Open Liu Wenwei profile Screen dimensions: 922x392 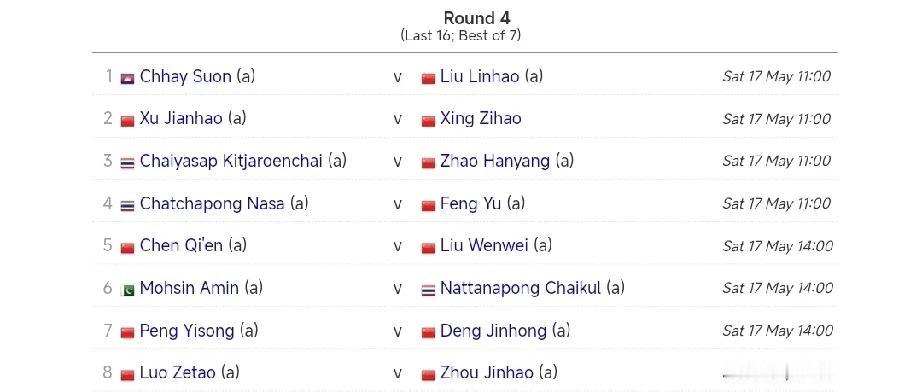click(x=484, y=246)
